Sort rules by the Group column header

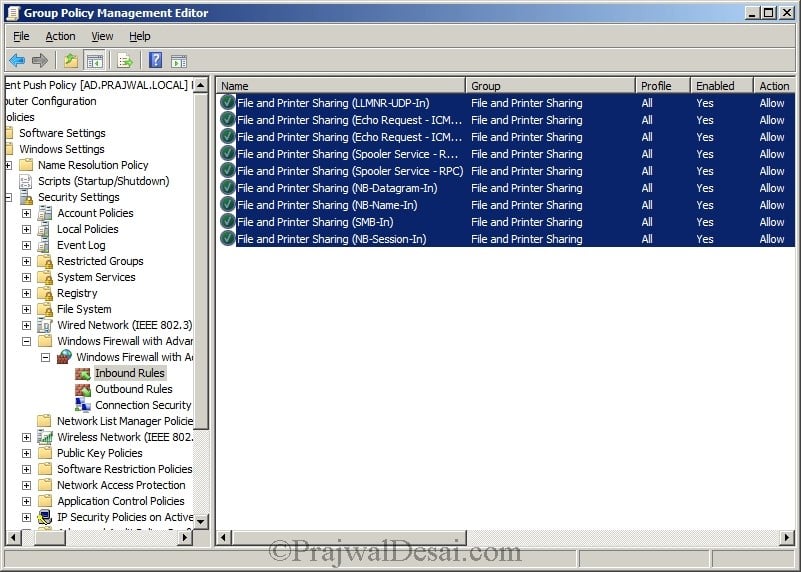coord(550,86)
